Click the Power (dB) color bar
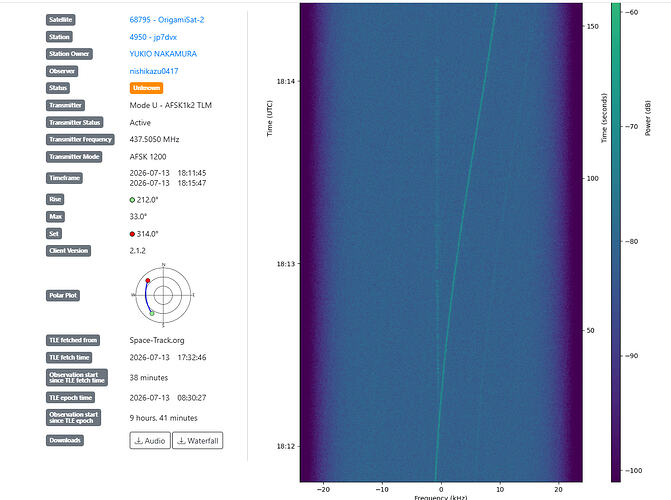Viewport: 671px width, 500px height. click(616, 242)
